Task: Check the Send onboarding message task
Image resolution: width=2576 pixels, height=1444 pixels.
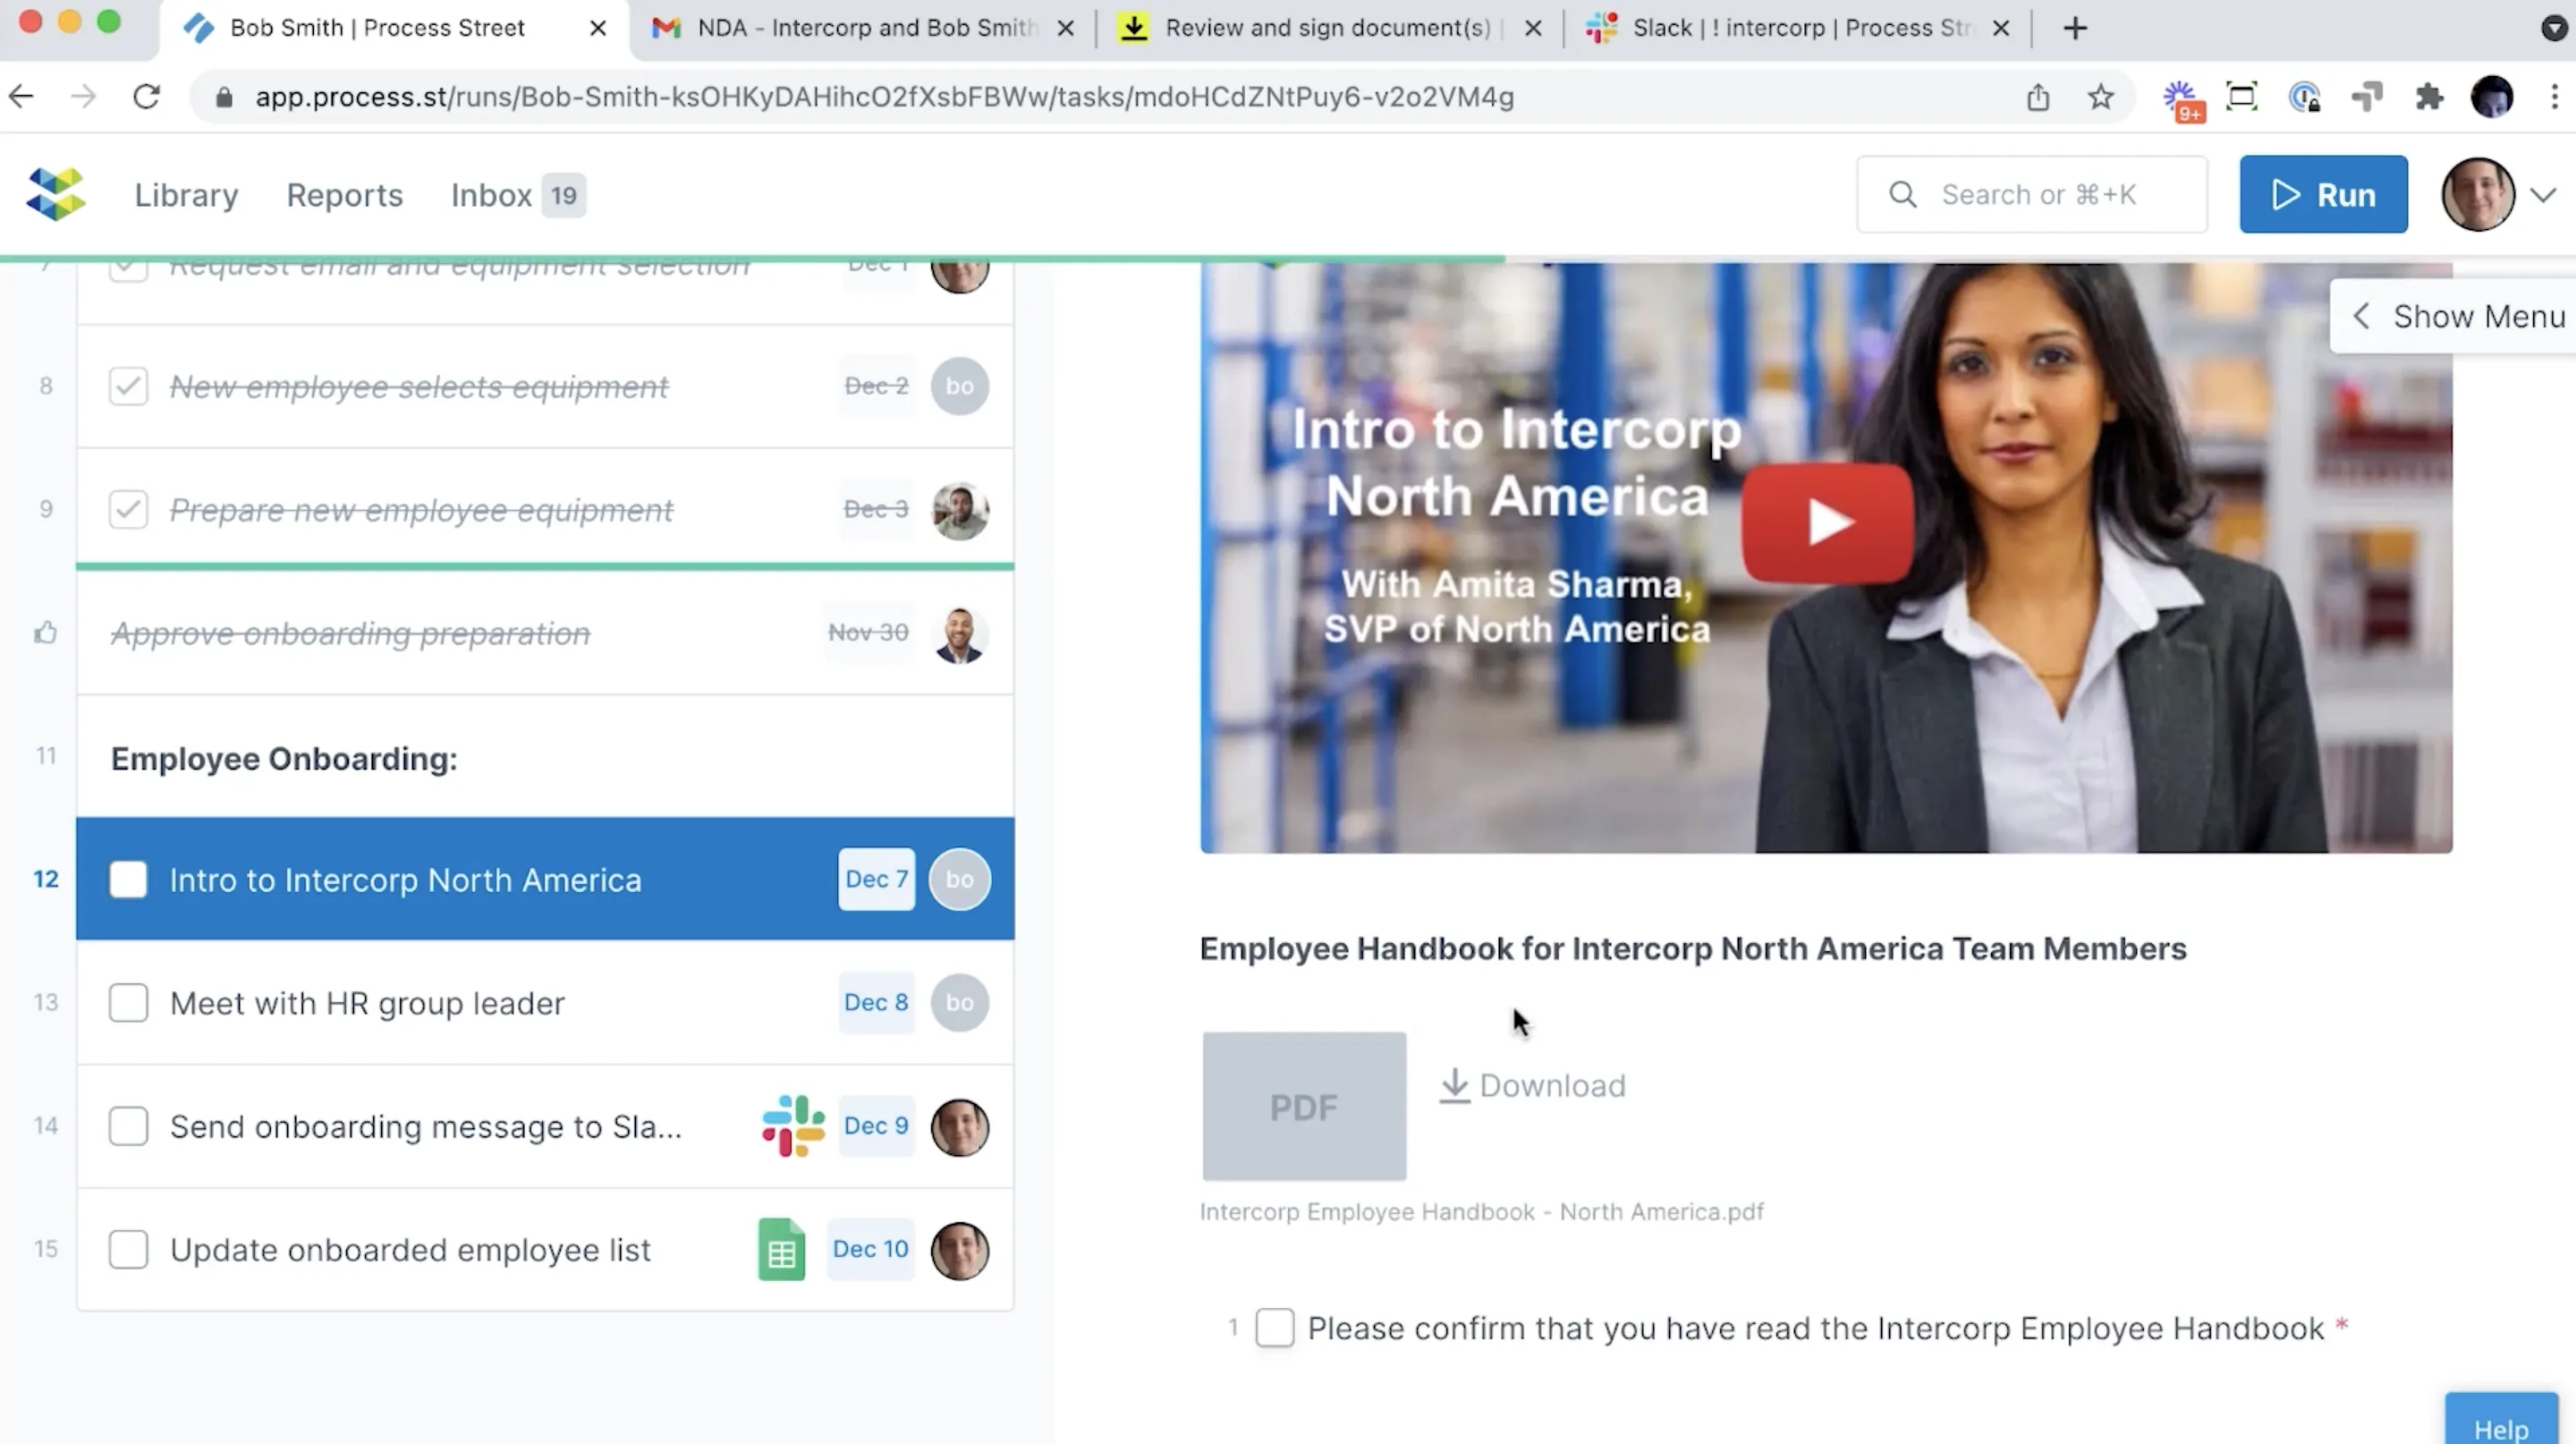Action: pyautogui.click(x=128, y=1126)
